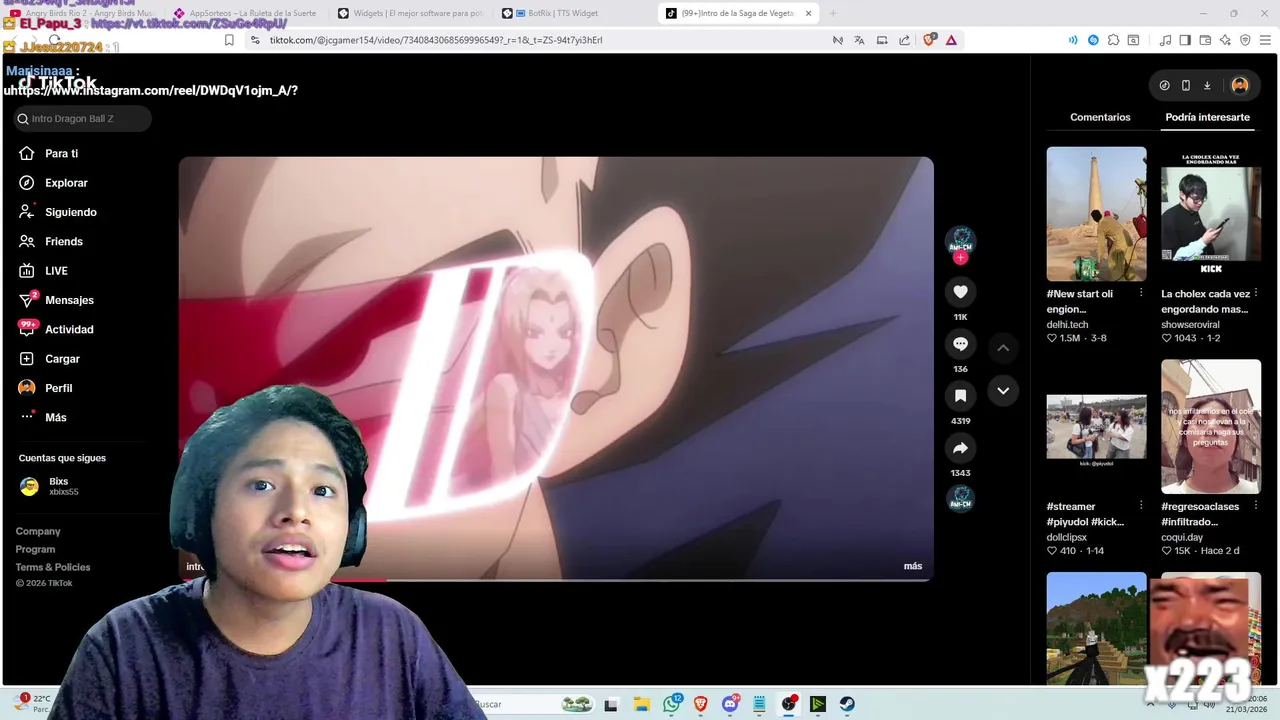Show hidden system tray icons chevron
1280x720 pixels.
(1150, 704)
